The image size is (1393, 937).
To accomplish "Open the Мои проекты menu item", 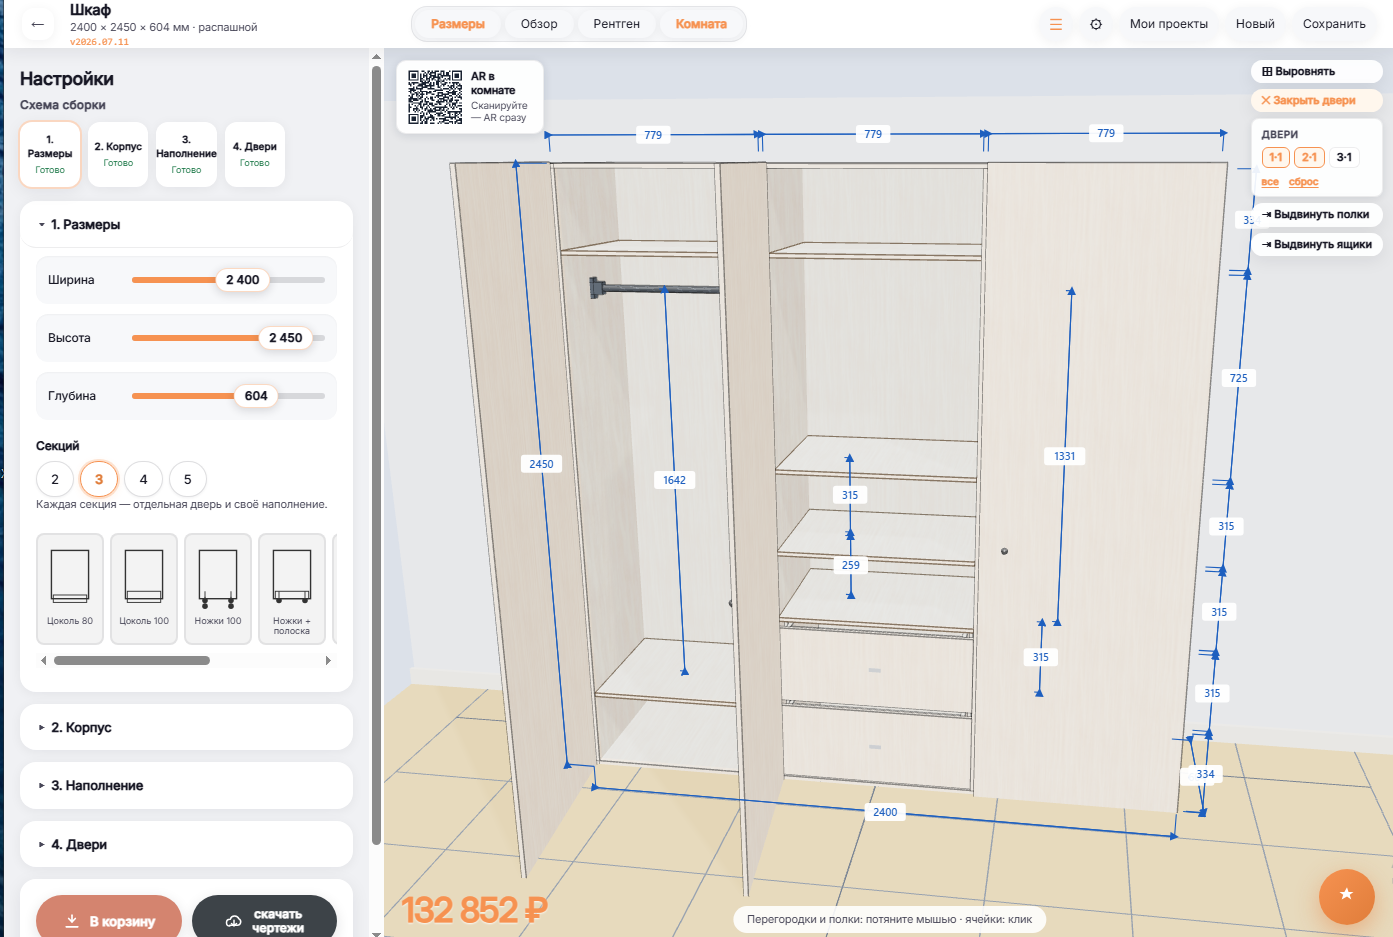I will tap(1168, 24).
